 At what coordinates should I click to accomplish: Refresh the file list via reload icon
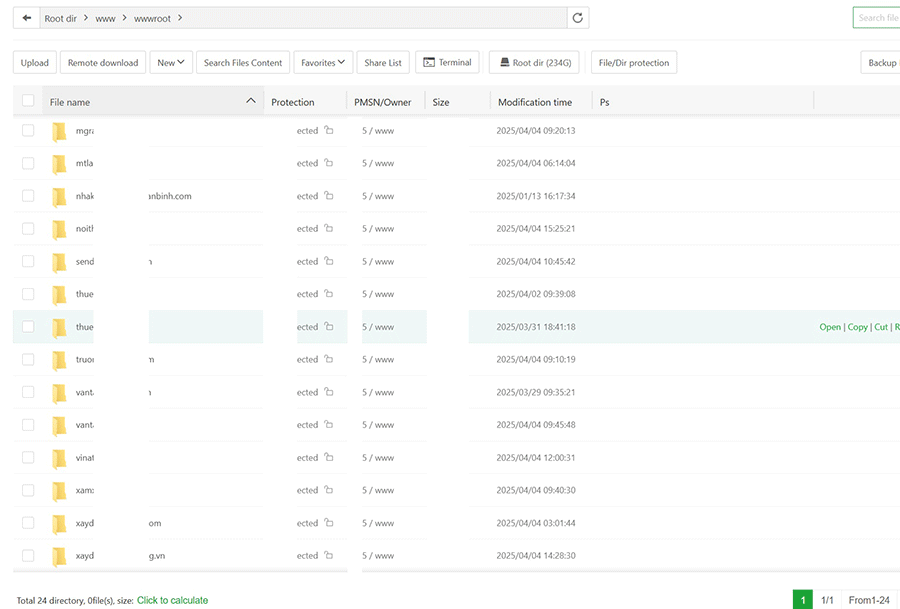(x=578, y=18)
